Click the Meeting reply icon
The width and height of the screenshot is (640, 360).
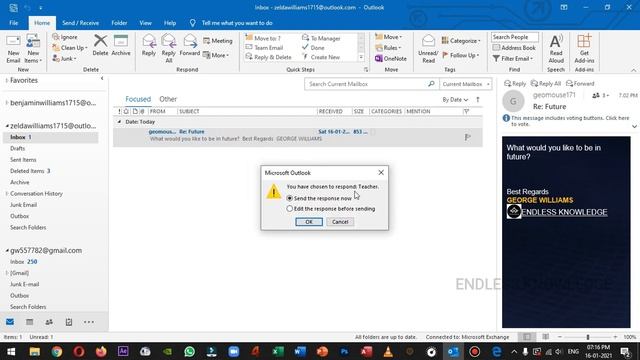[207, 41]
